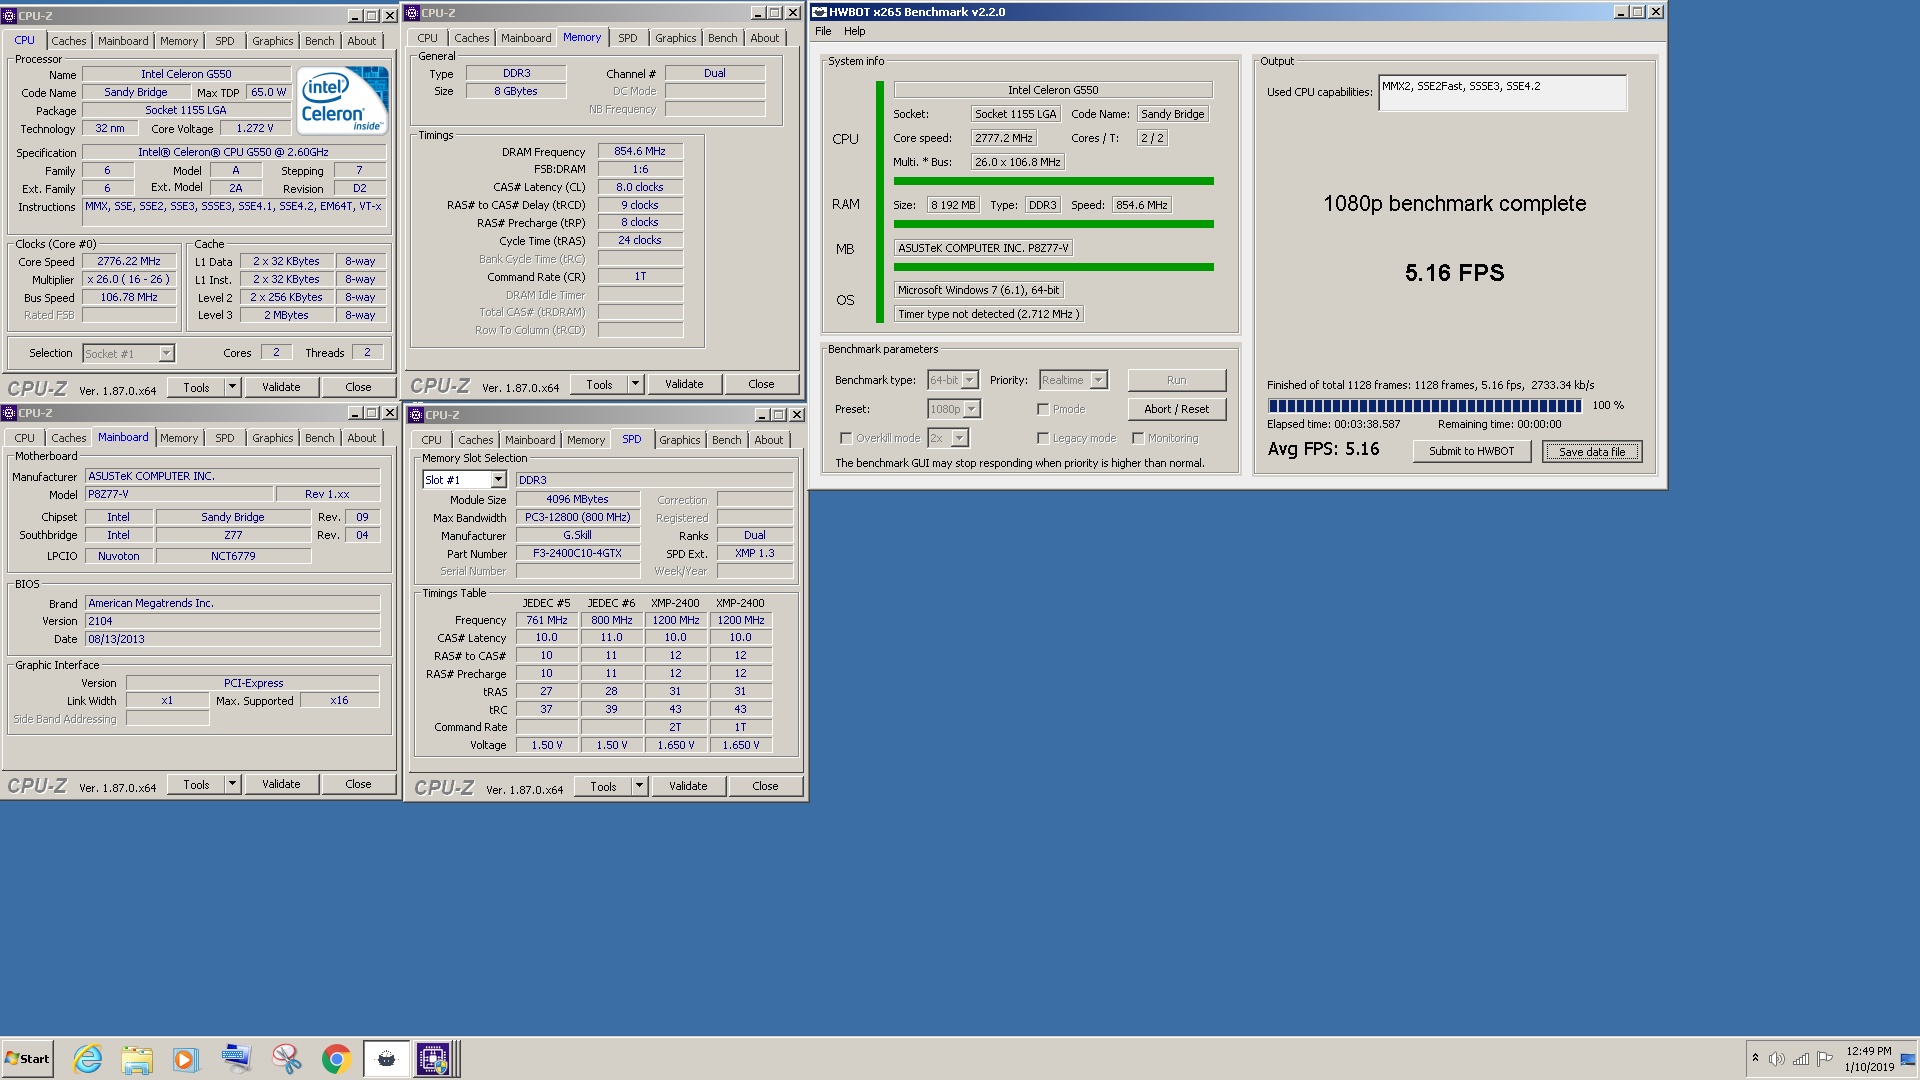Expand Tools arrow in CPU-Z SPD window

(639, 786)
